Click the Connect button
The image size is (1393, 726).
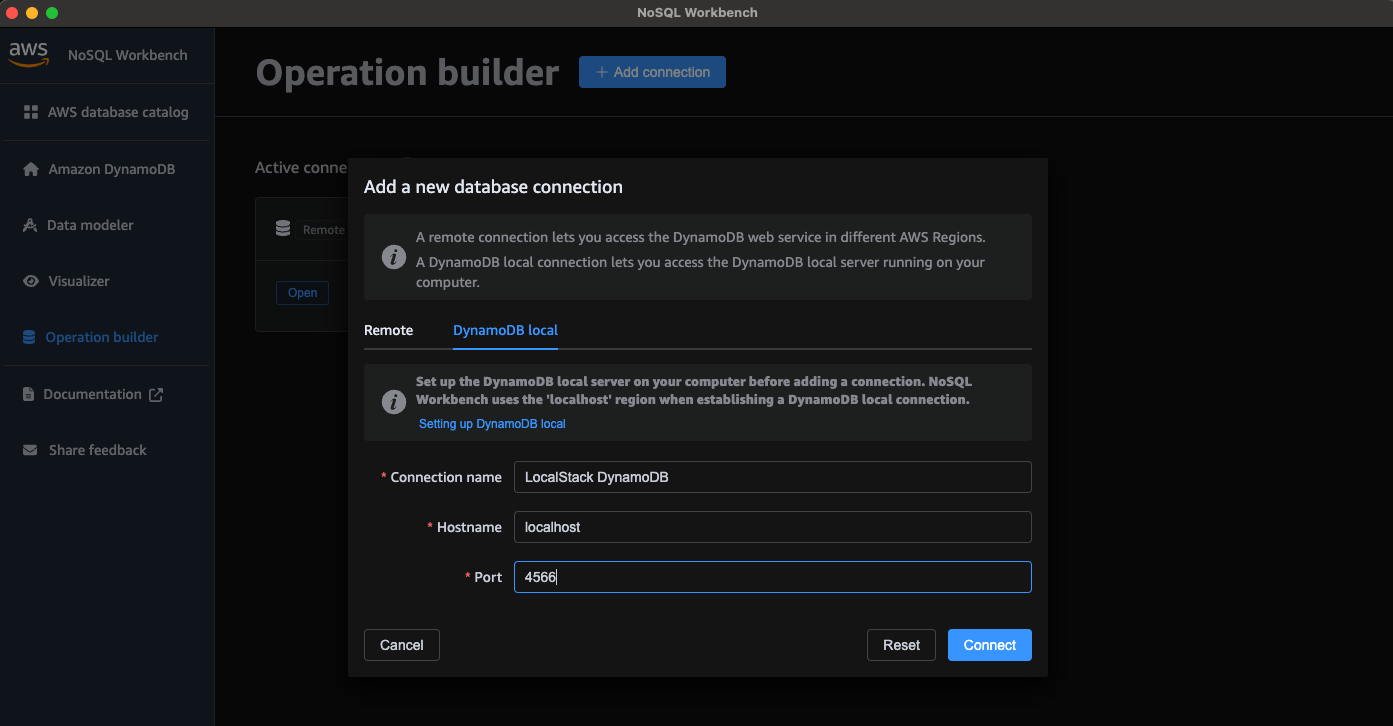coord(990,645)
